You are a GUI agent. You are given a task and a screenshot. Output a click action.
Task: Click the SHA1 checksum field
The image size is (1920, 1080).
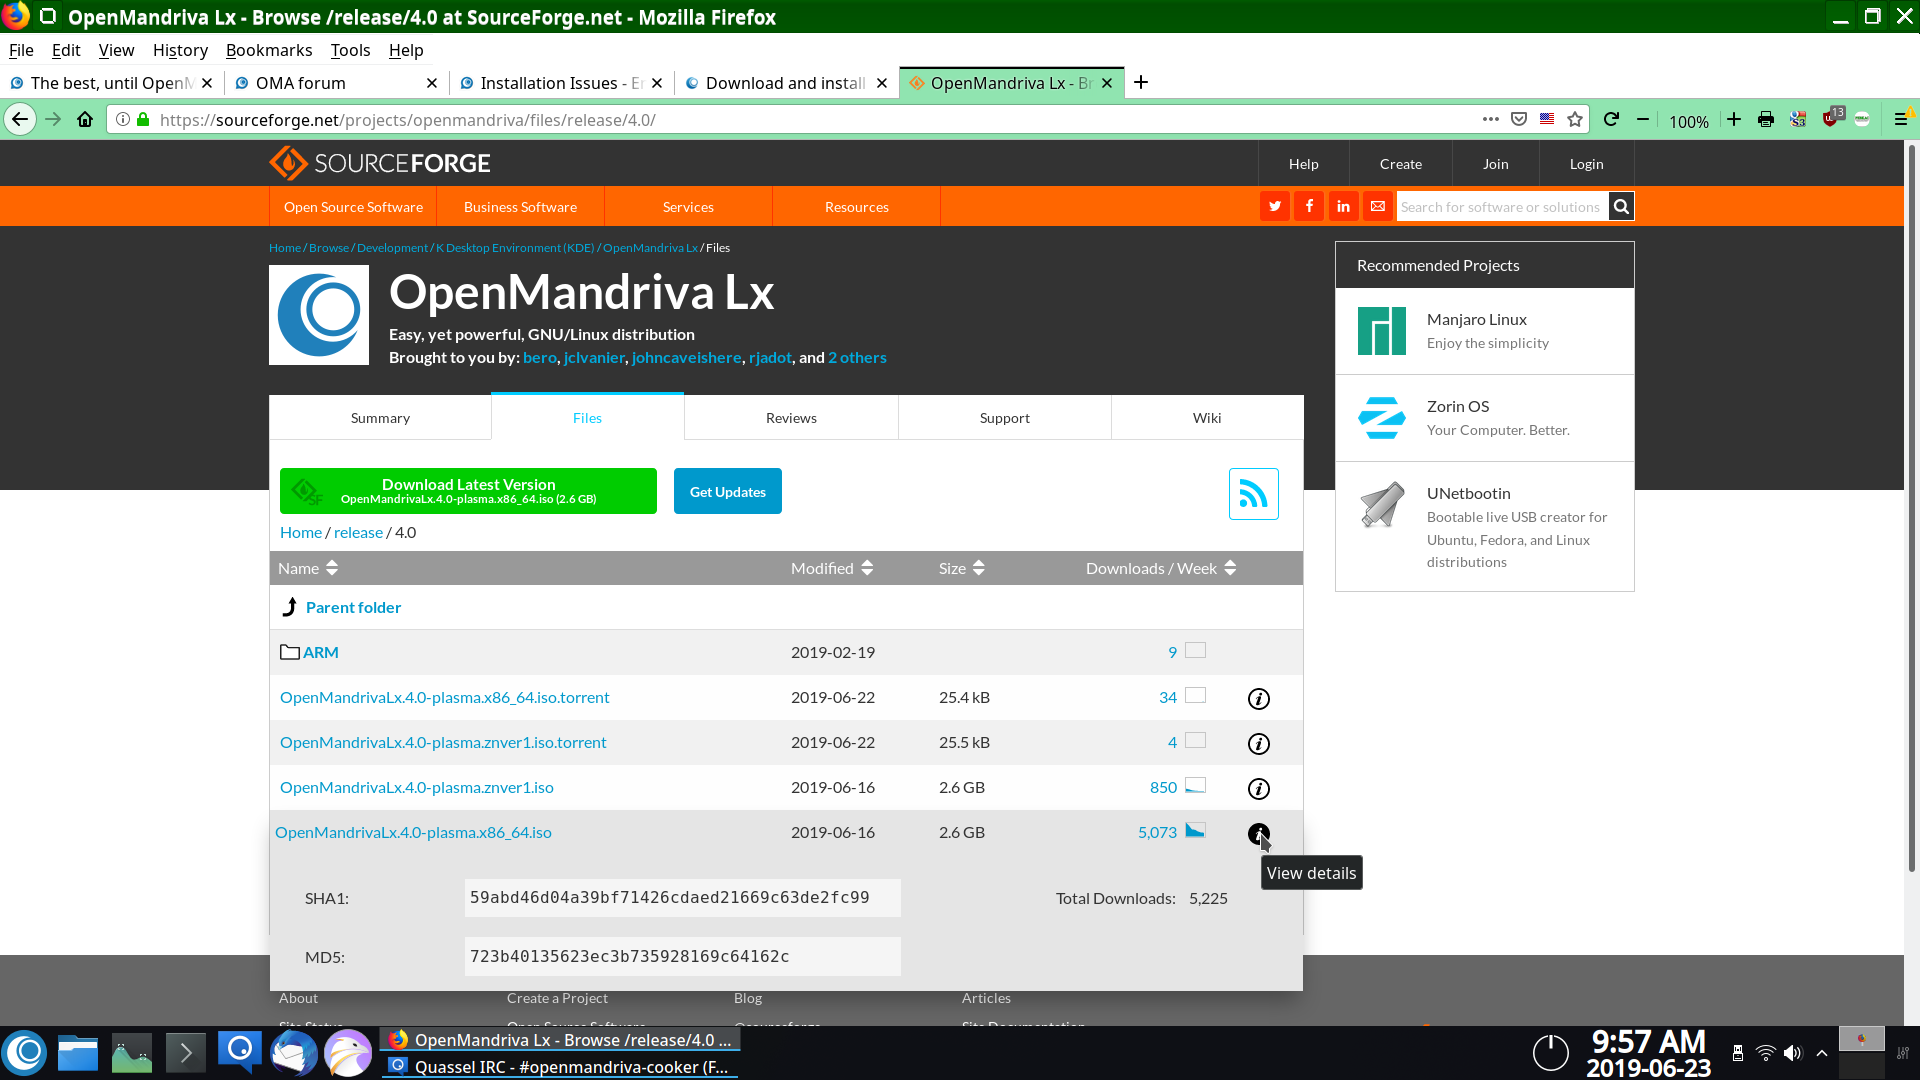(683, 898)
